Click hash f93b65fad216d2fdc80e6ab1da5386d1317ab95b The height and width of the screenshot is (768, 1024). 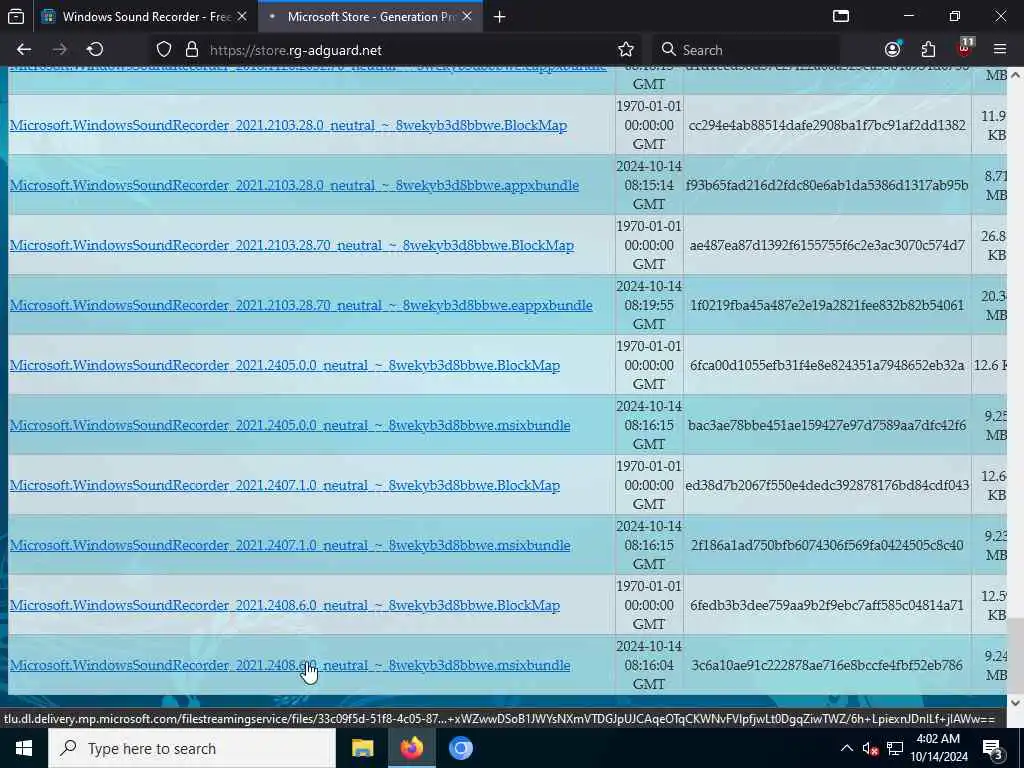pos(827,185)
